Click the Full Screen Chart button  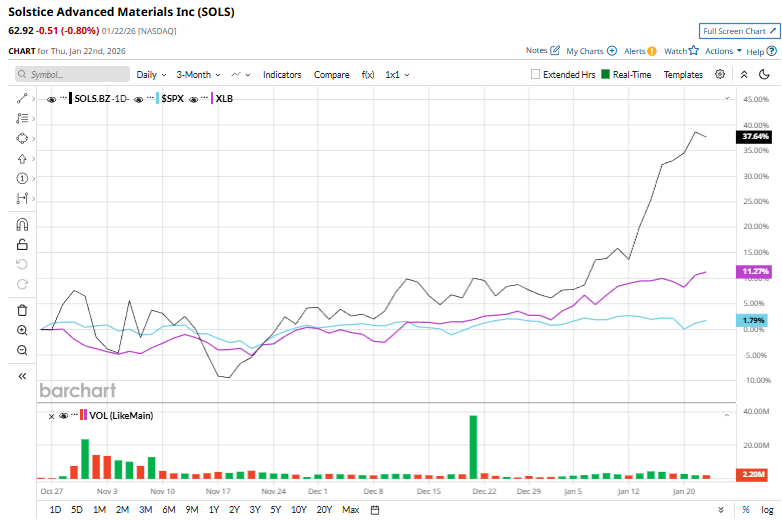(739, 31)
